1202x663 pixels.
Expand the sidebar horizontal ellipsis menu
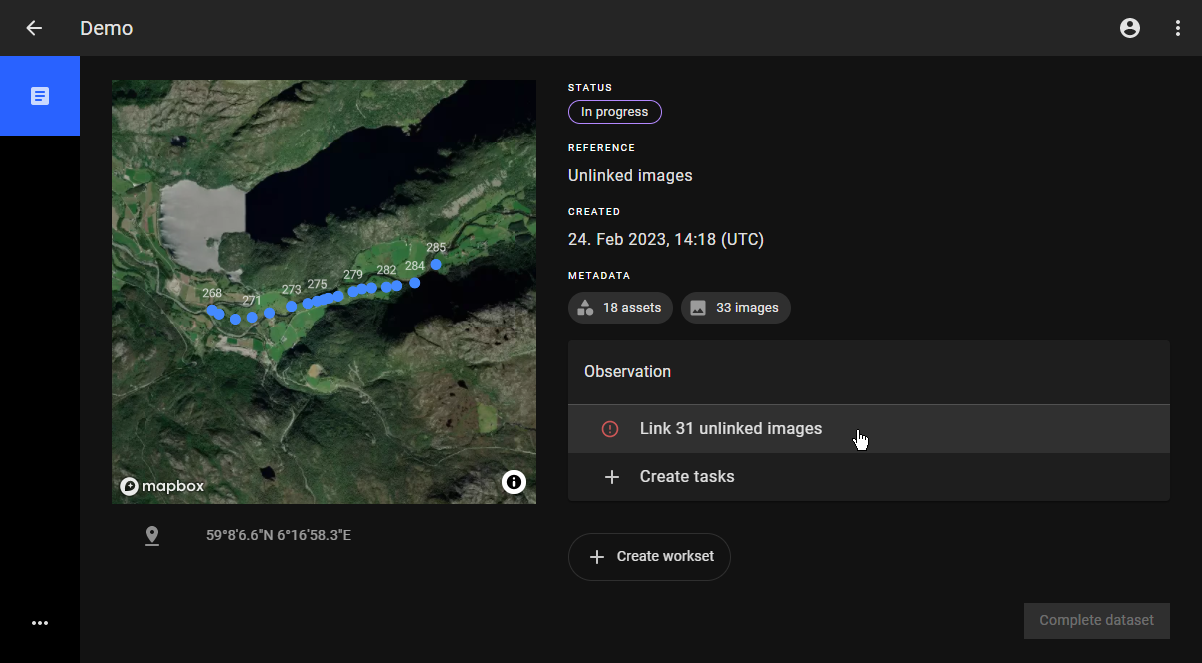(x=40, y=623)
